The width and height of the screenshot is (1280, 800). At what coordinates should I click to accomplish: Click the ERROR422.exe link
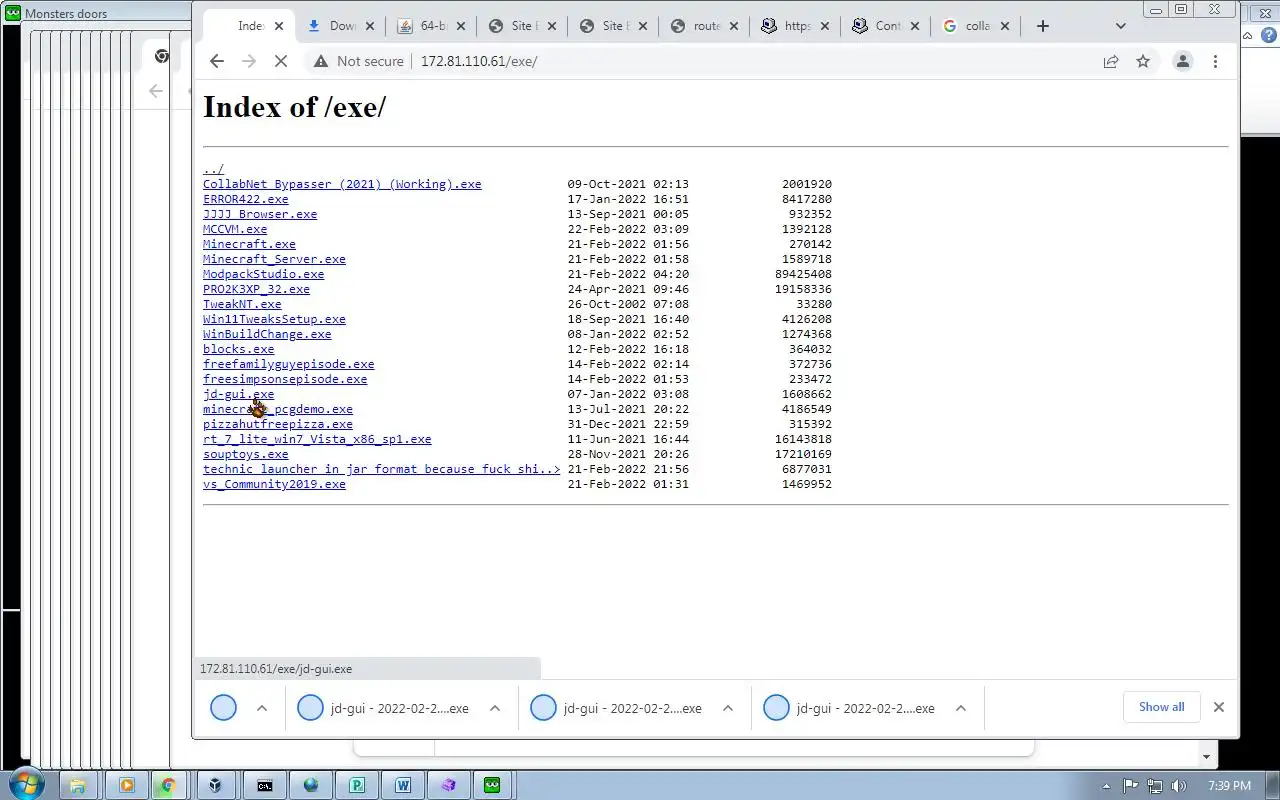(245, 199)
